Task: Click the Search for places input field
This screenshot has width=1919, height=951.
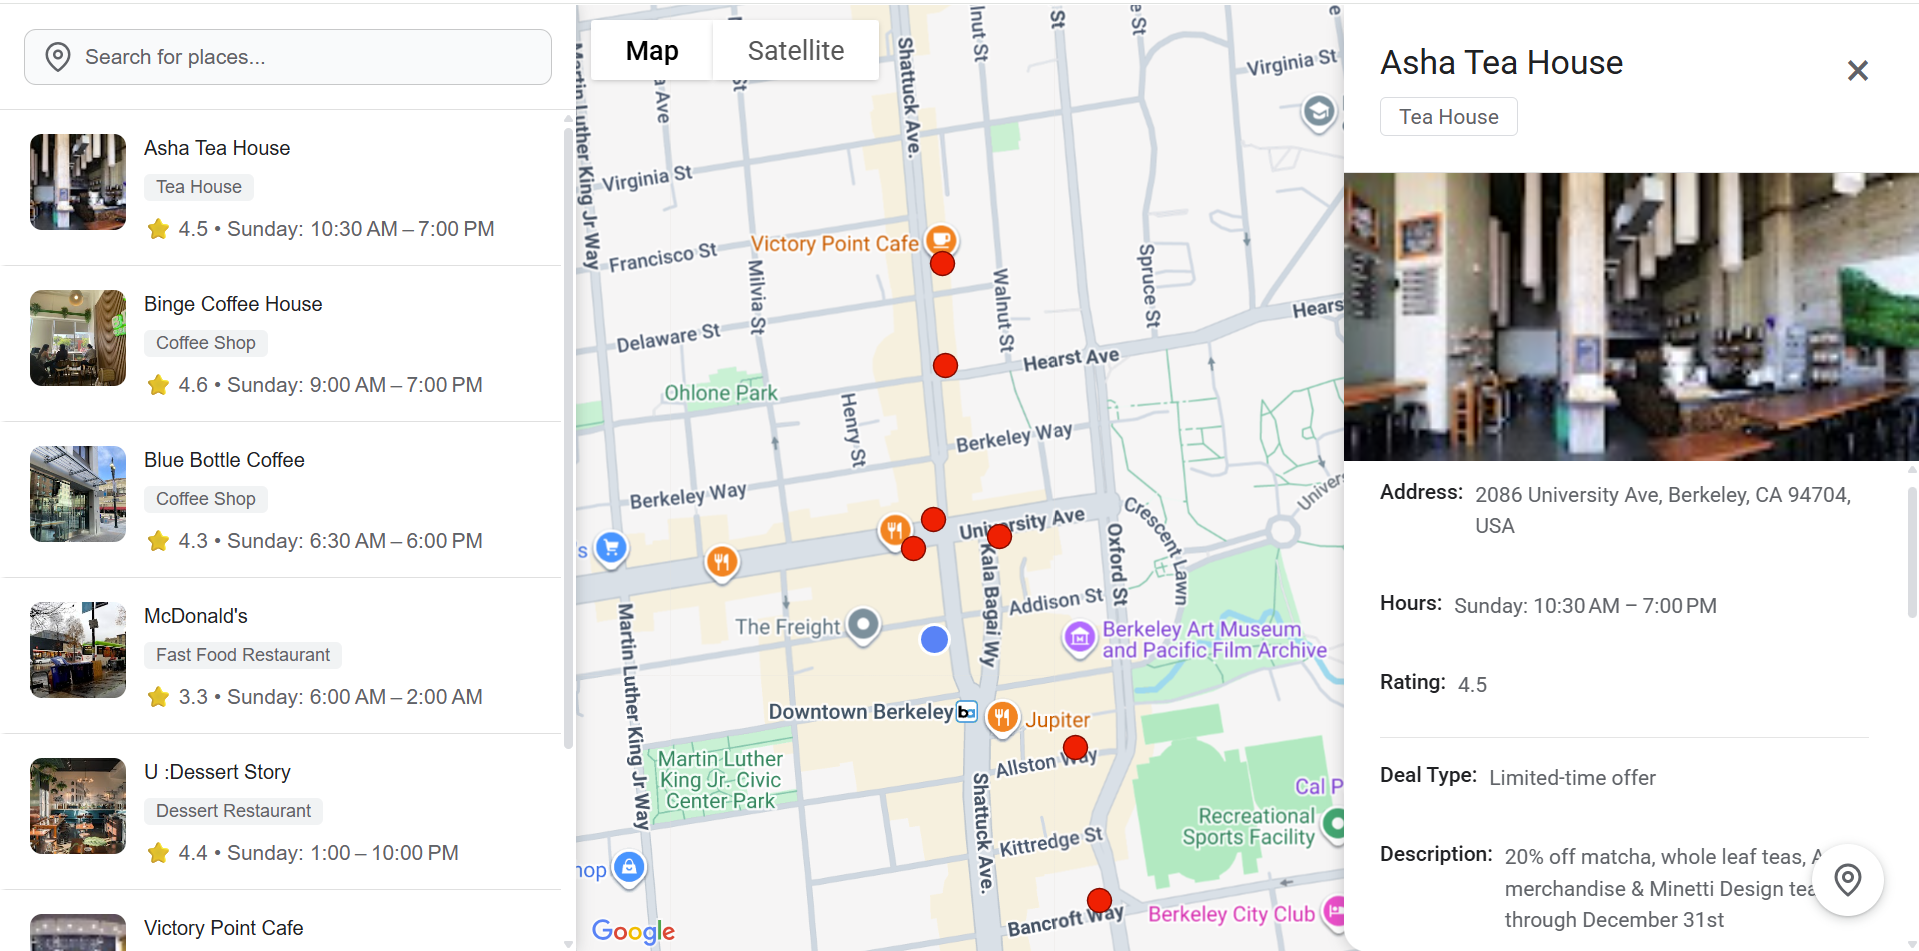Action: pos(288,57)
